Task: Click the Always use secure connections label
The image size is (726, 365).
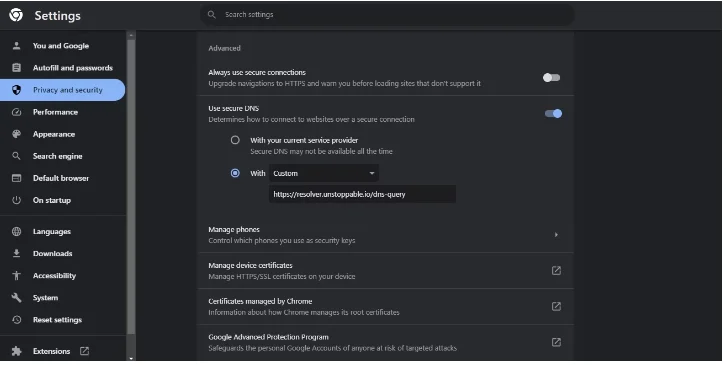Action: [257, 72]
